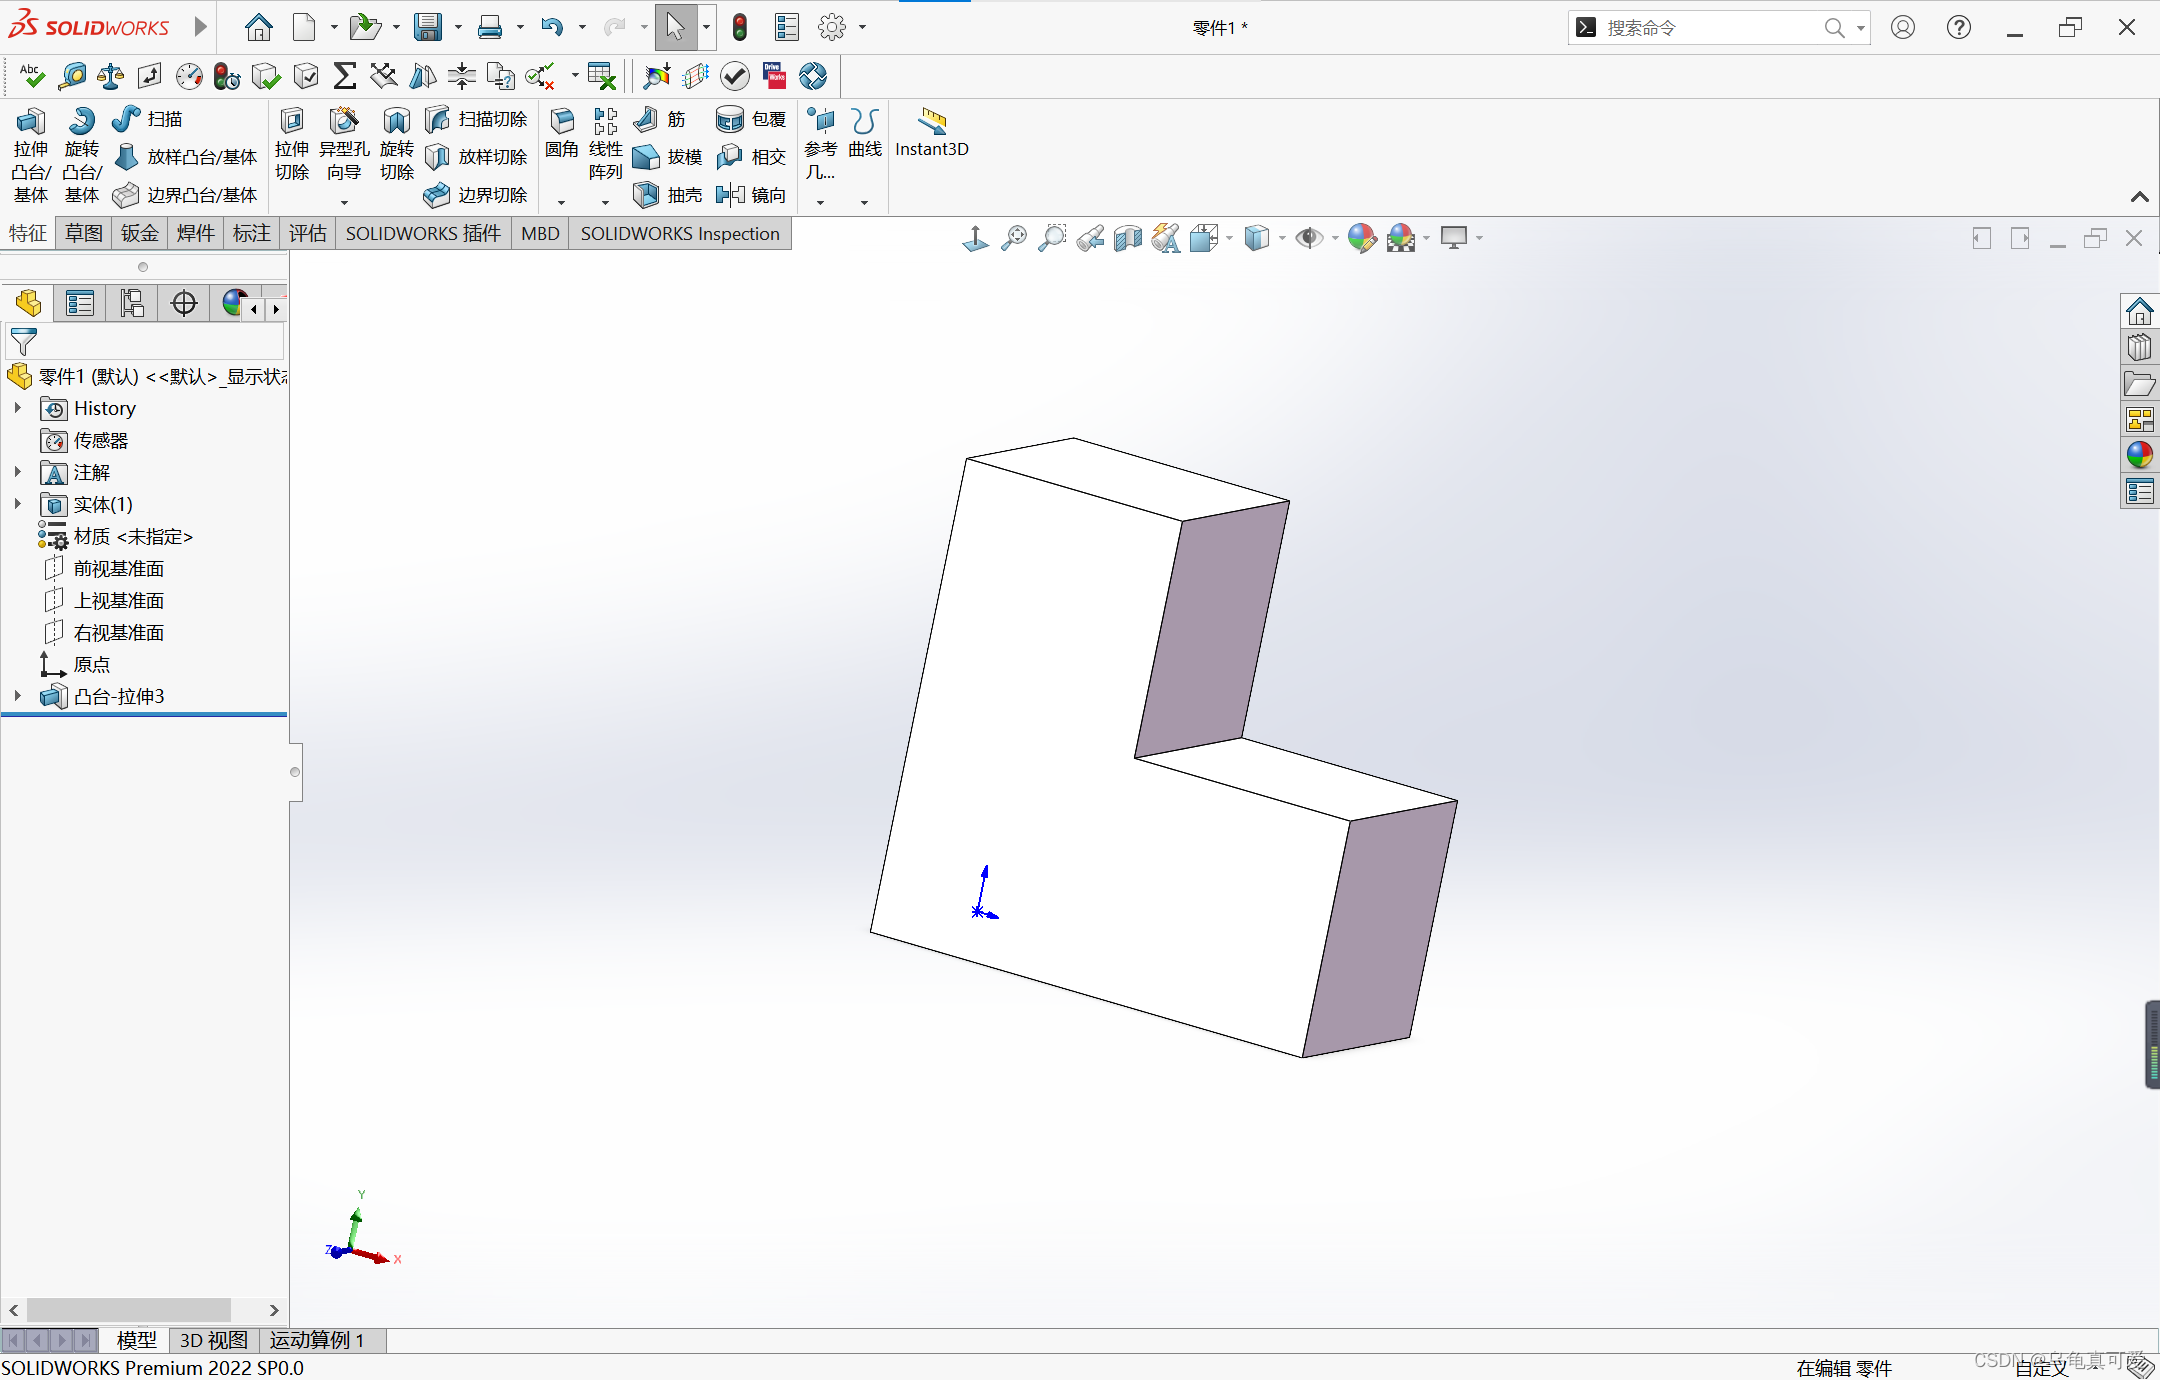Click the Edit Appearance sphere in heads-up toolbar
The image size is (2160, 1380).
[1361, 238]
